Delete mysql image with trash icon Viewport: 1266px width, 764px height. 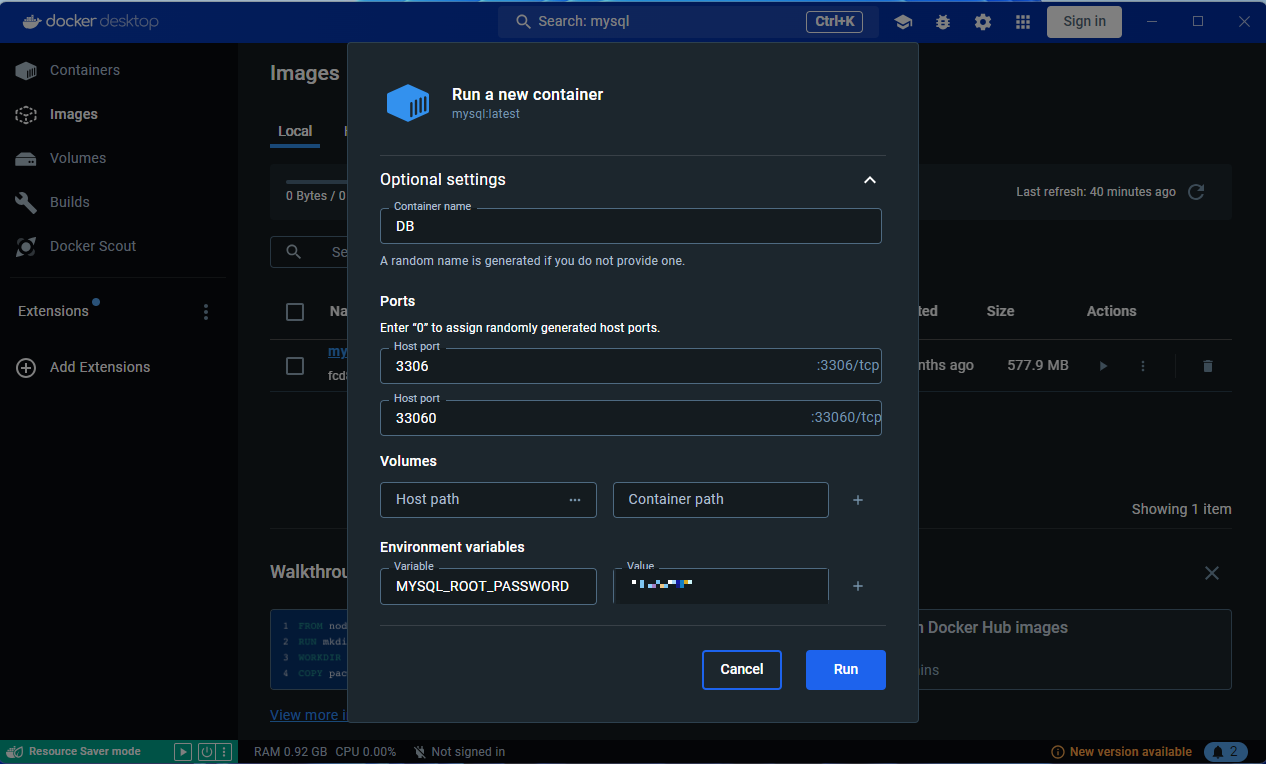tap(1207, 366)
